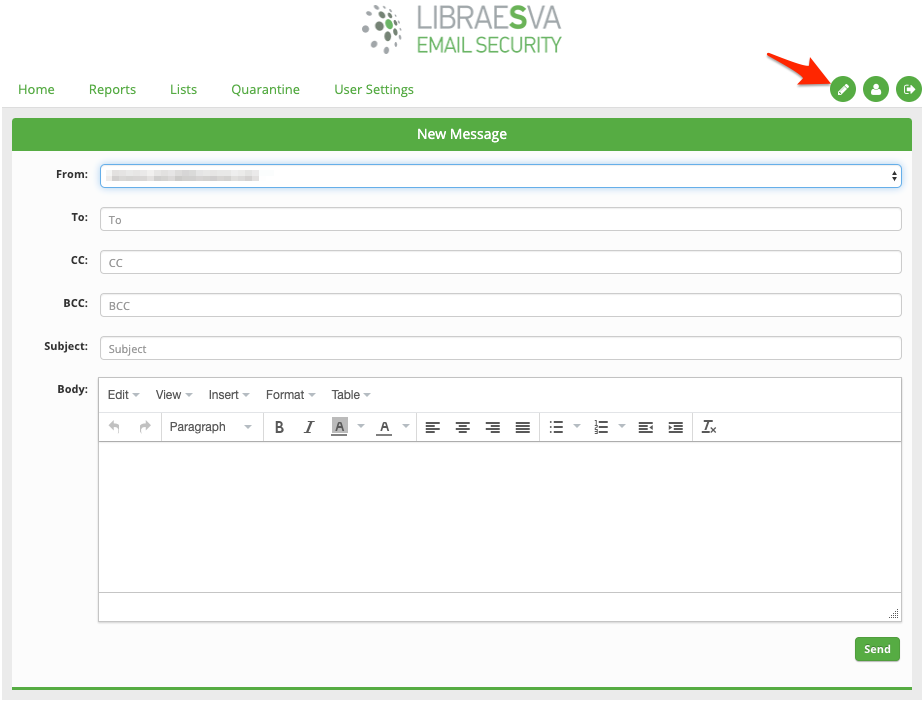Screen dimensions: 924x703
Task: Go to the Quarantine page
Action: coord(265,90)
